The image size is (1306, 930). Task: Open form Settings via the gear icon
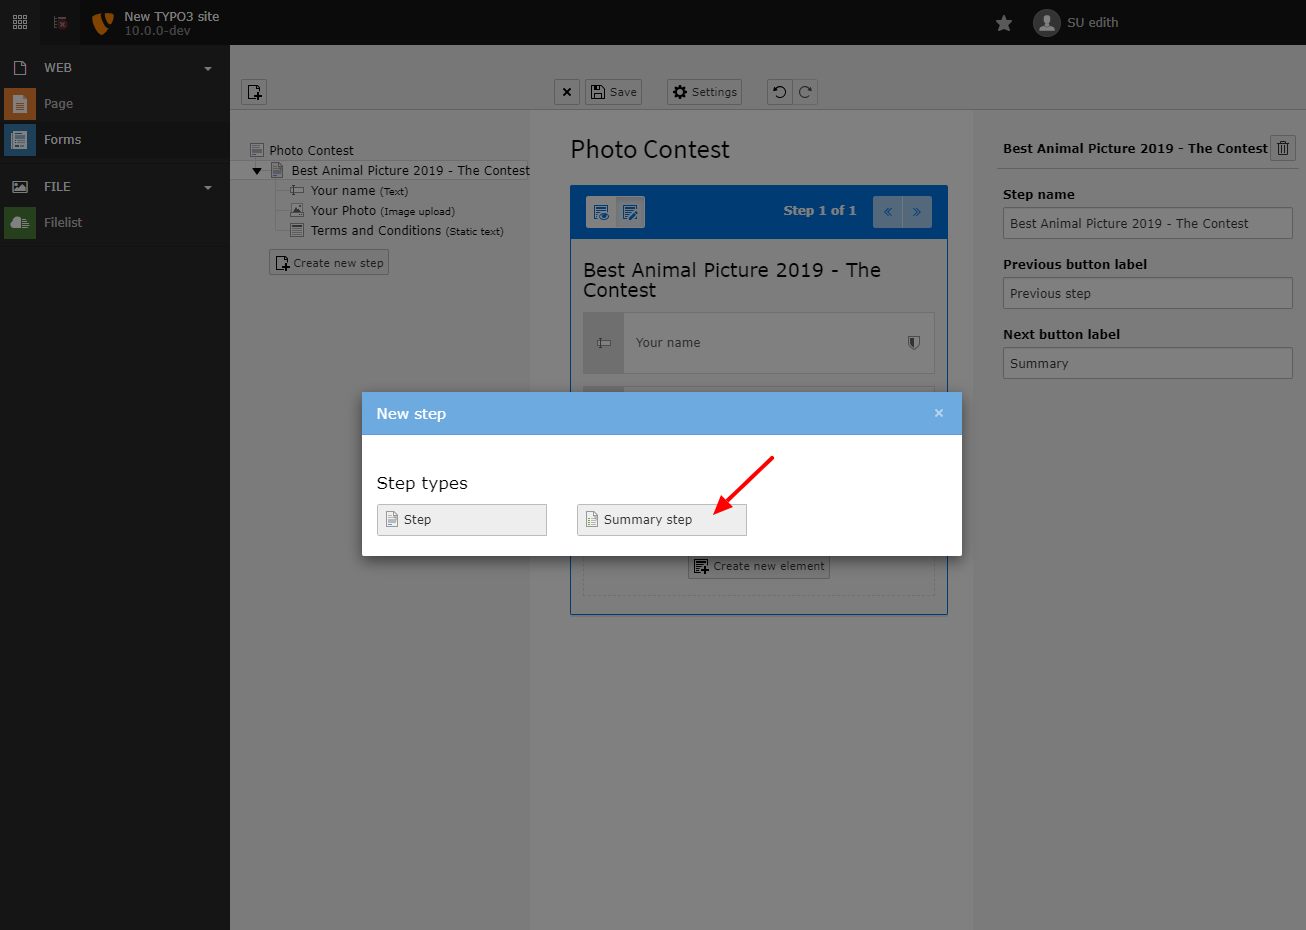[704, 91]
